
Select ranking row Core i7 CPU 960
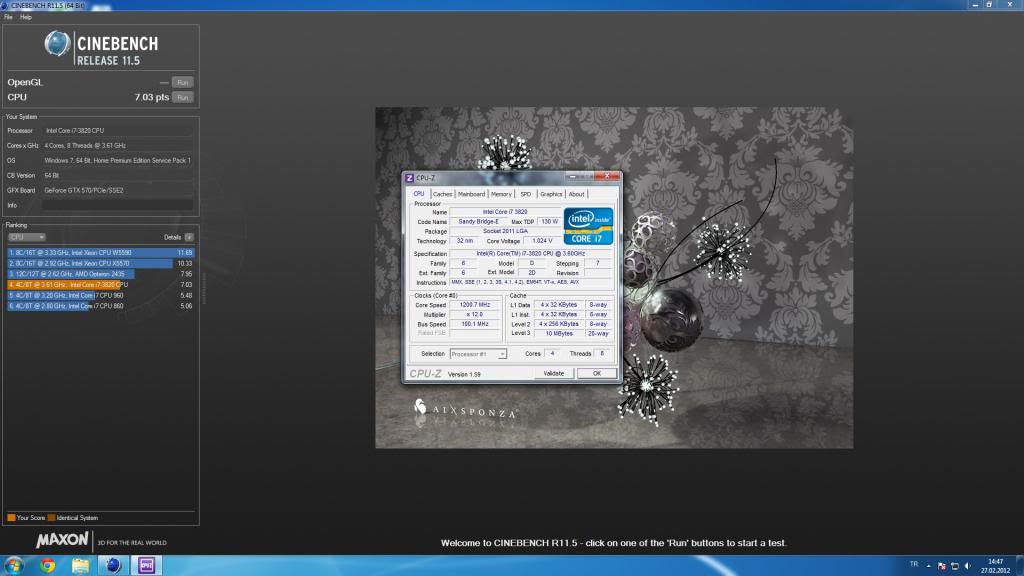click(101, 295)
